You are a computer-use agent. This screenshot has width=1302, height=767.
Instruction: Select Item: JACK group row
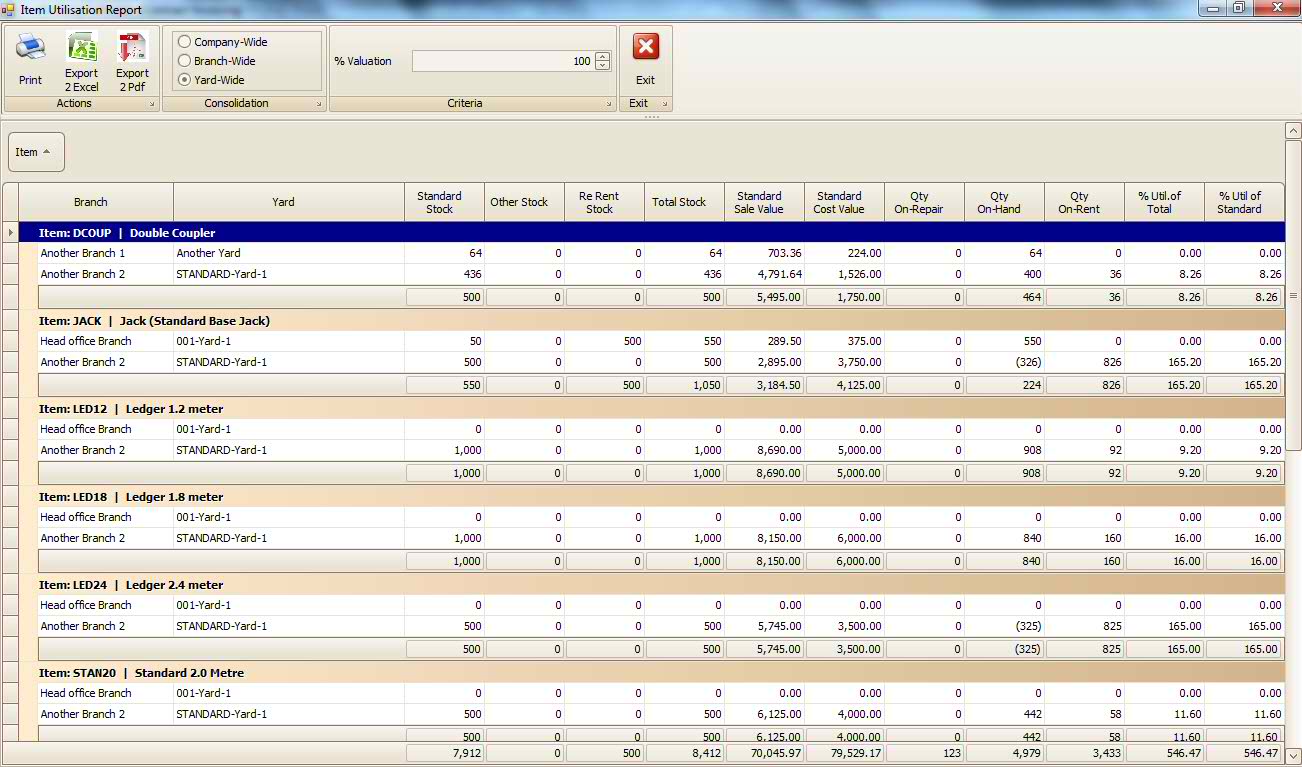(651, 321)
